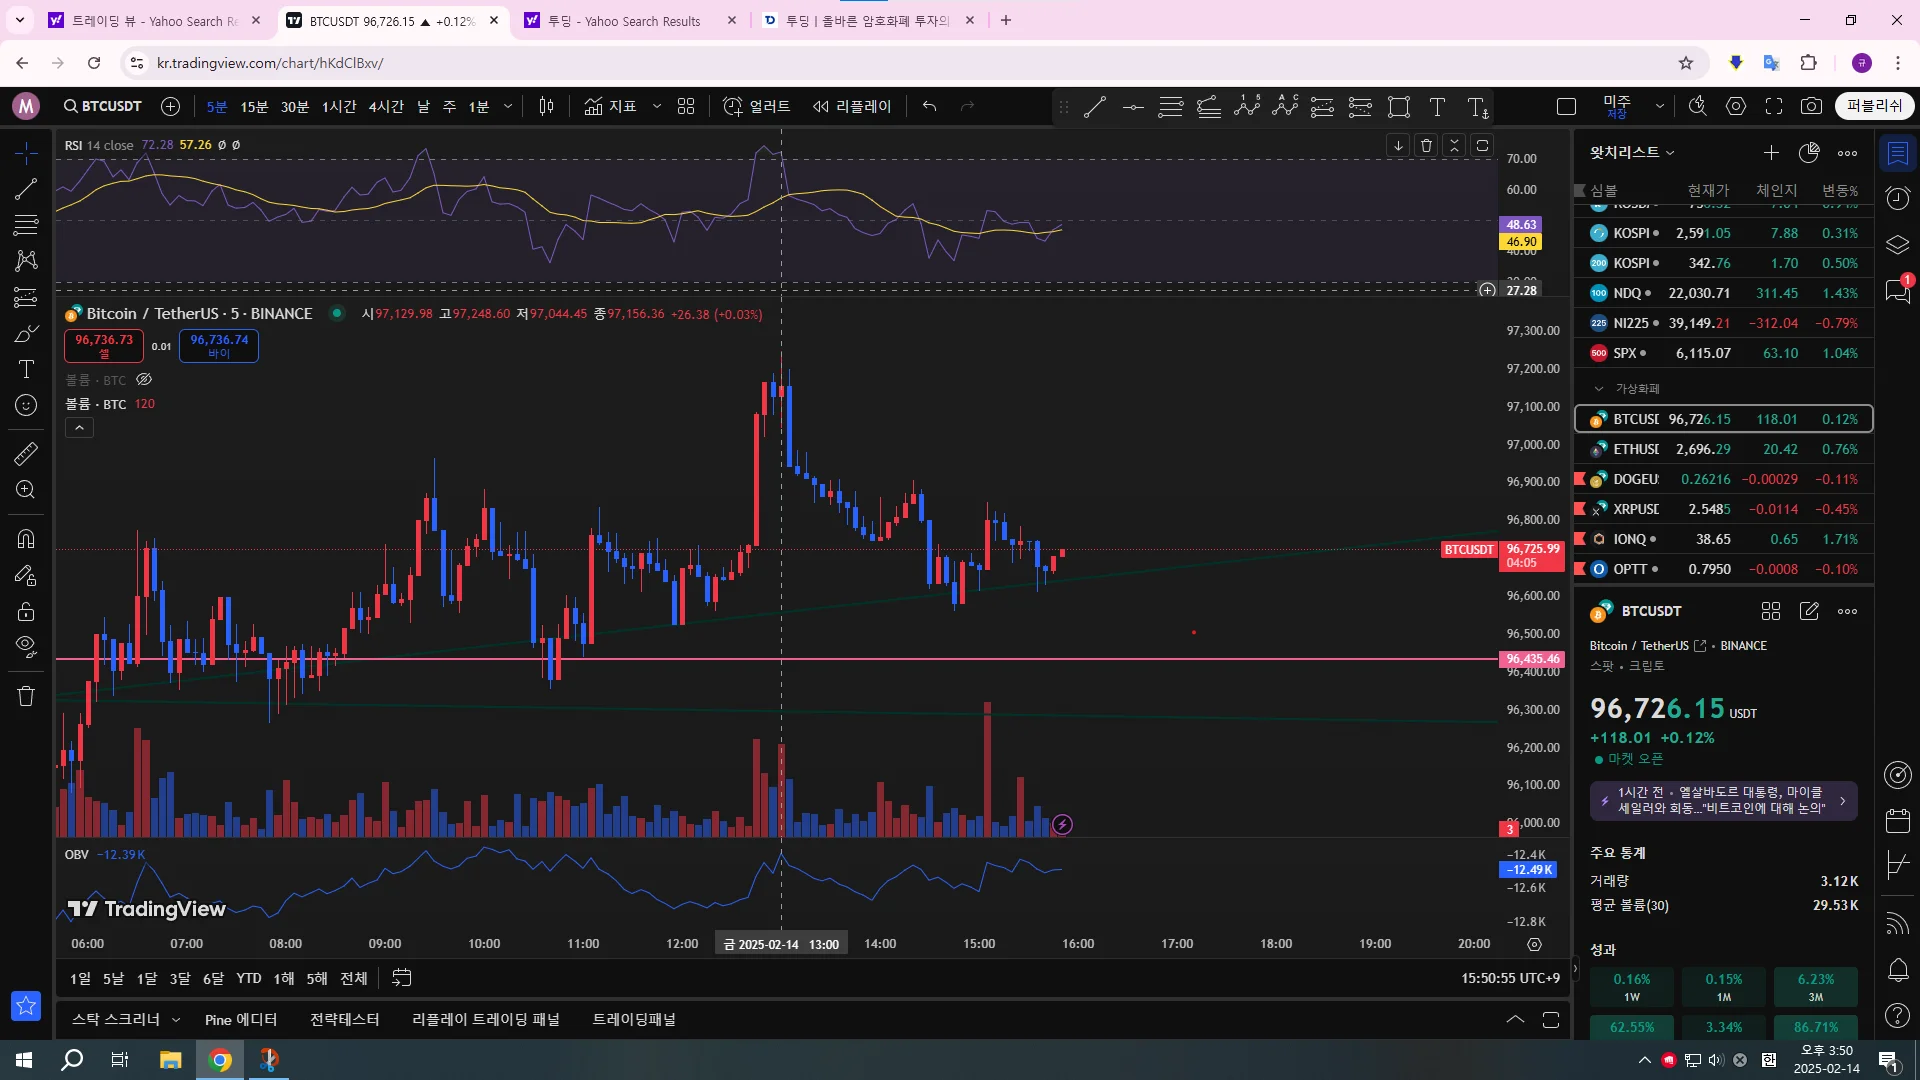Select the 1-hour timeframe

click(338, 106)
